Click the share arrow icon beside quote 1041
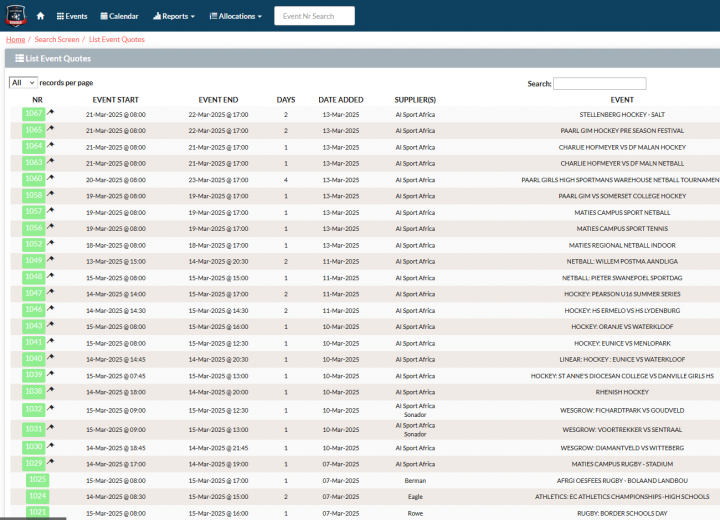720x520 pixels. [x=51, y=340]
